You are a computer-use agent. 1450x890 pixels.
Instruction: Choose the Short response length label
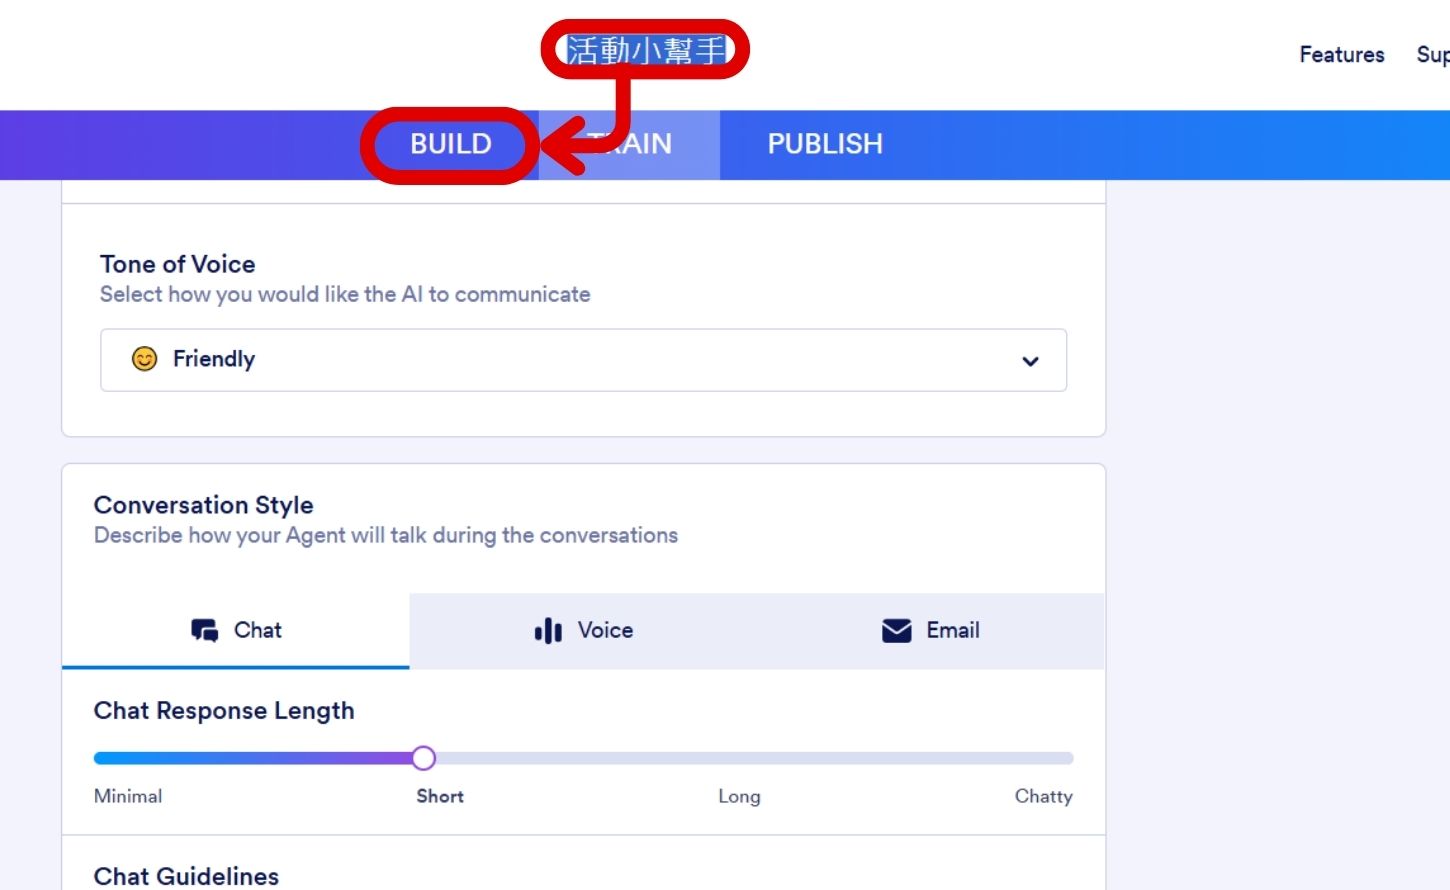click(x=440, y=796)
